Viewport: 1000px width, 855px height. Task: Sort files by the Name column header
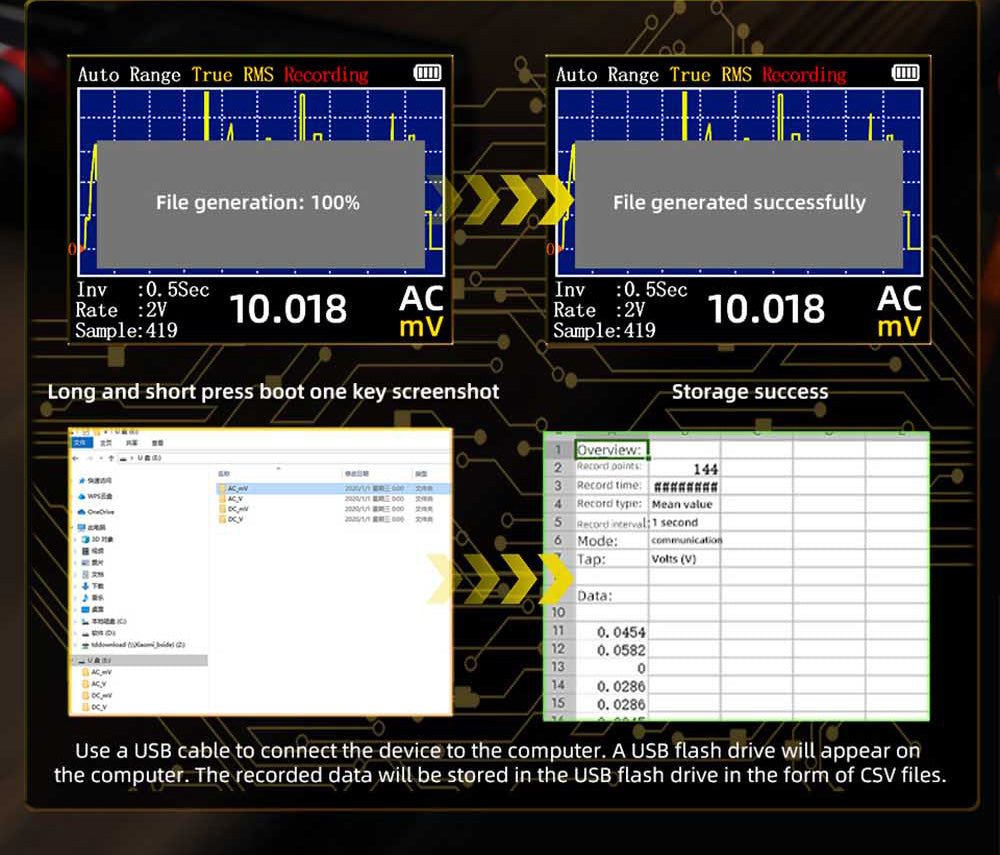[x=224, y=473]
